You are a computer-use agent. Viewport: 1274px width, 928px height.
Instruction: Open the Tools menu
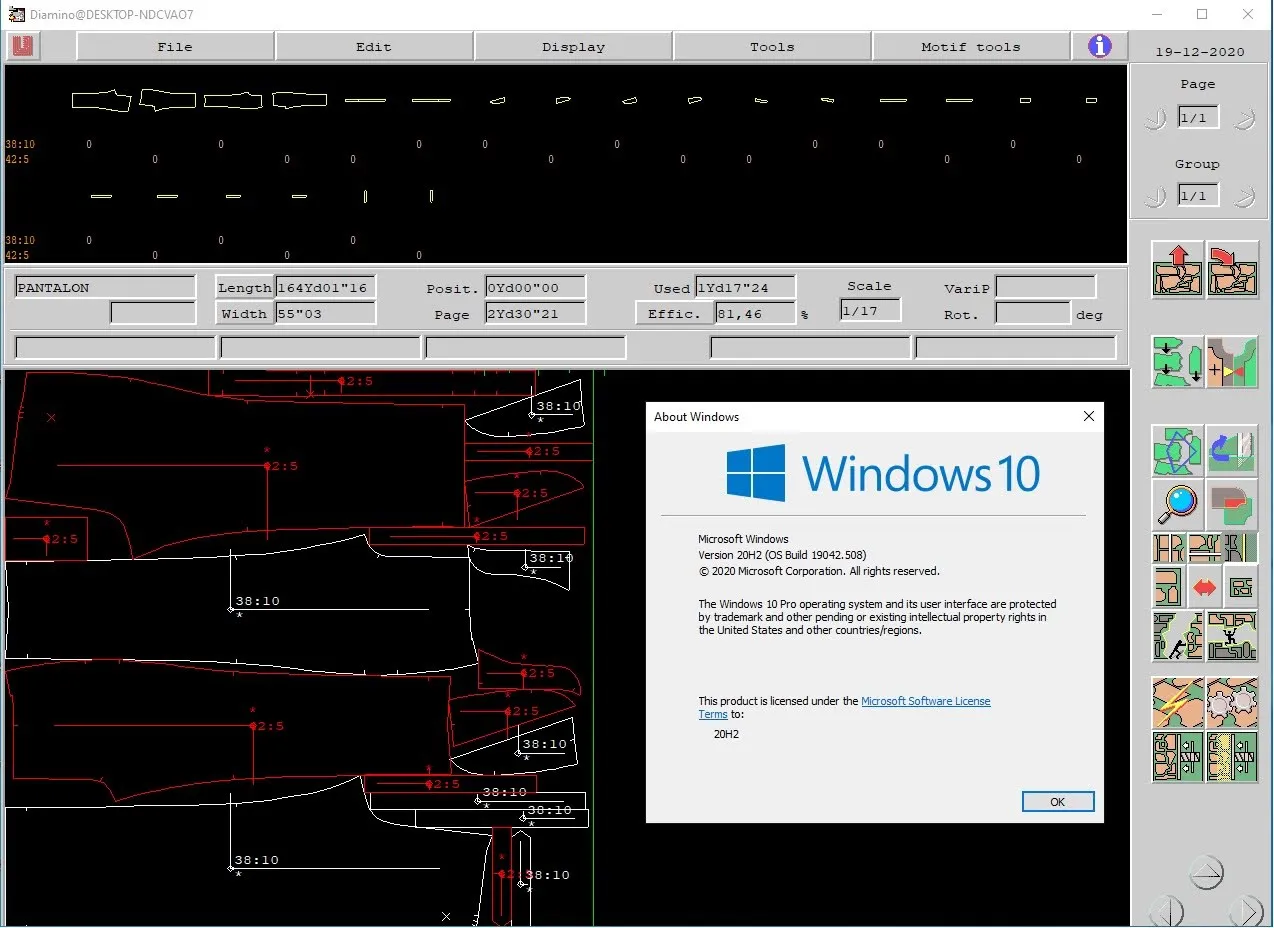click(x=772, y=47)
